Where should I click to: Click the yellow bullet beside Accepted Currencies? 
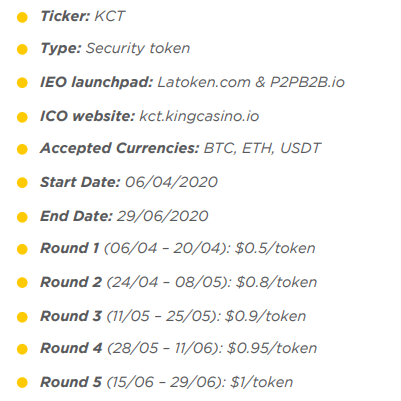(x=22, y=149)
